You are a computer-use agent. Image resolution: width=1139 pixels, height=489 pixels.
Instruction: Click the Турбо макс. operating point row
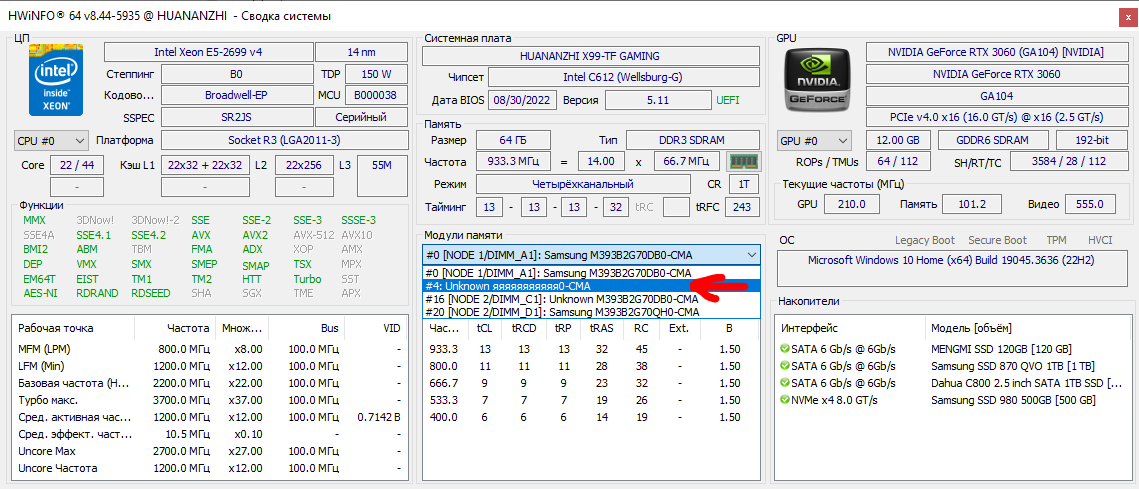209,400
